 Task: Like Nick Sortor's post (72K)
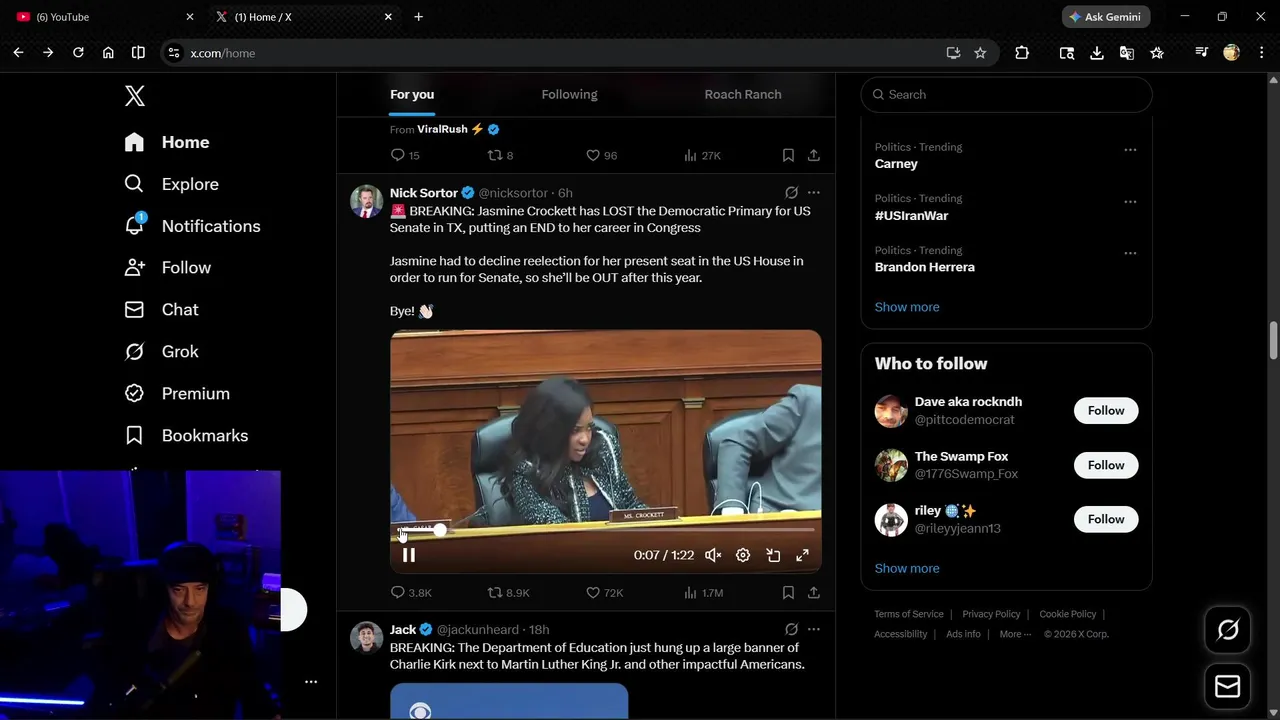click(604, 593)
